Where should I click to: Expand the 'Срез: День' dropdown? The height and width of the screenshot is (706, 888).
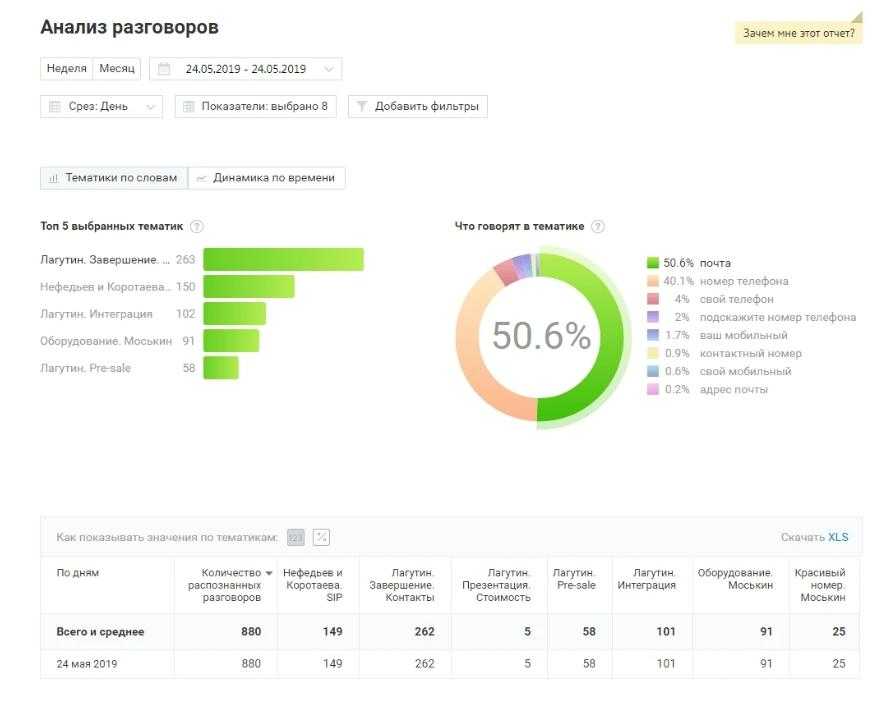pos(101,106)
